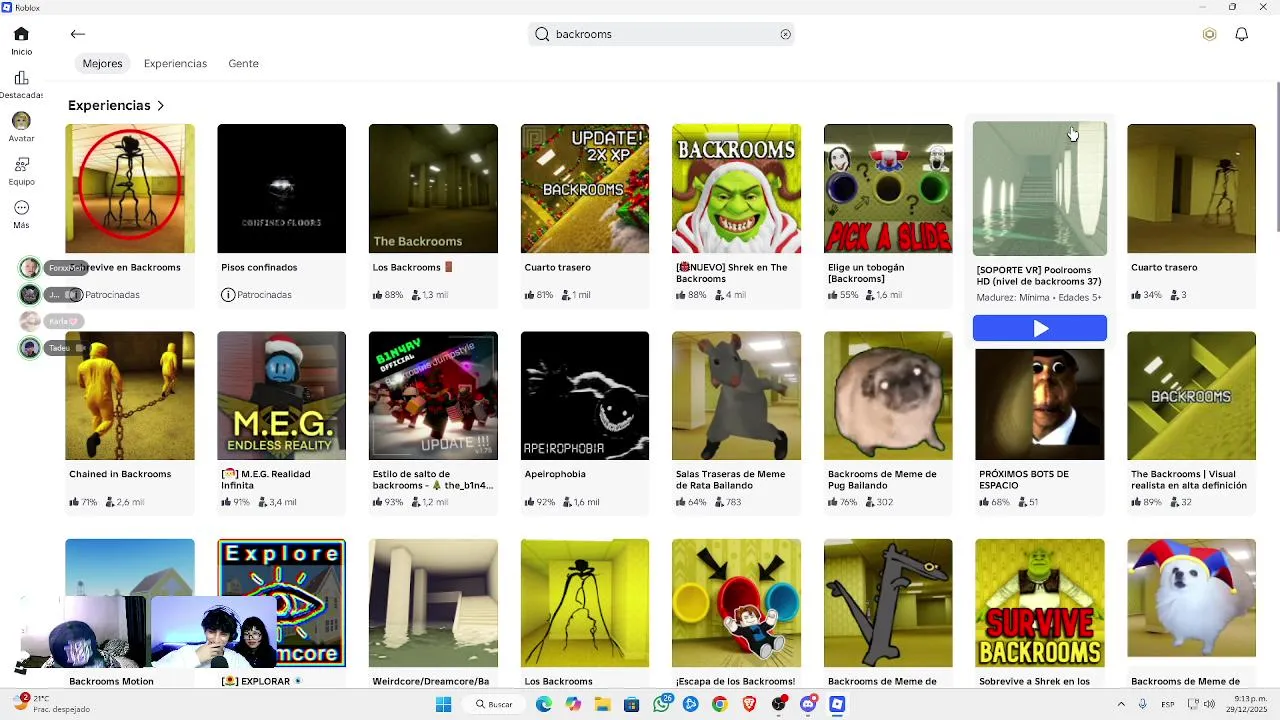1280x720 pixels.
Task: Show hidden system tray icons
Action: coord(1120,704)
